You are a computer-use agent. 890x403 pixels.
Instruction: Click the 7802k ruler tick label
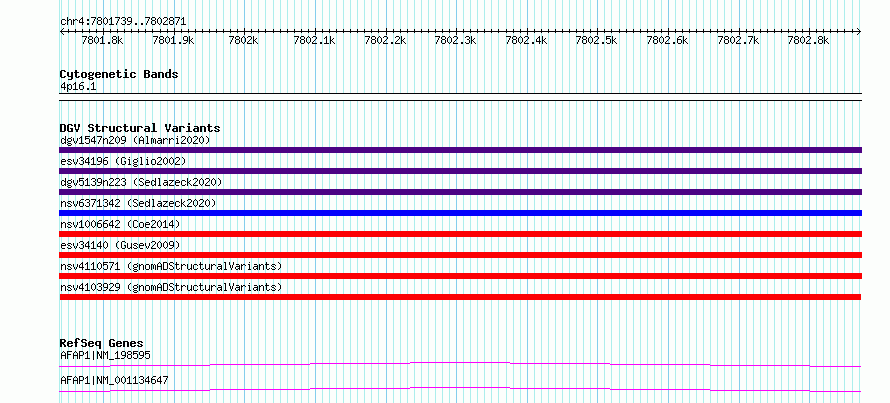[244, 41]
